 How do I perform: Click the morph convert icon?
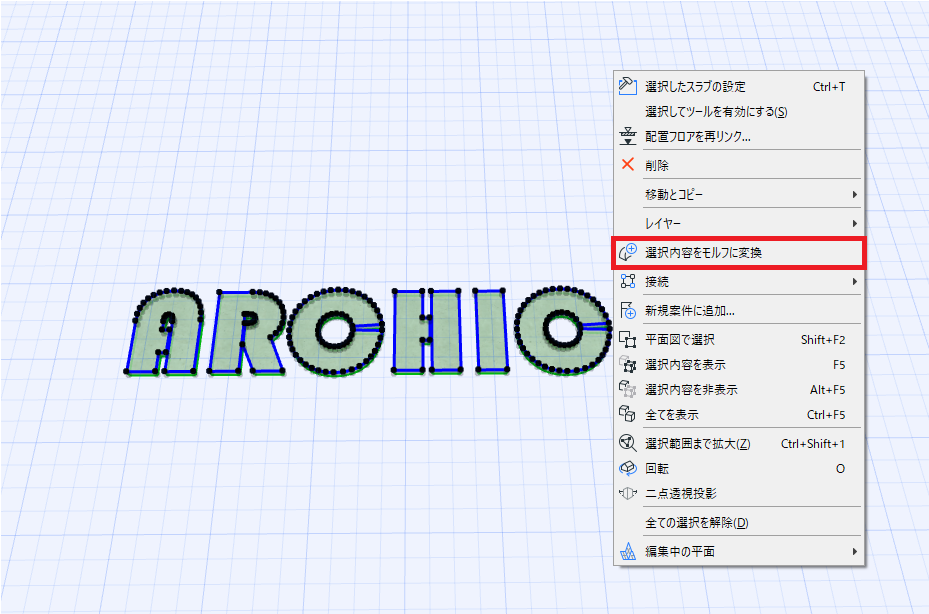tap(627, 252)
